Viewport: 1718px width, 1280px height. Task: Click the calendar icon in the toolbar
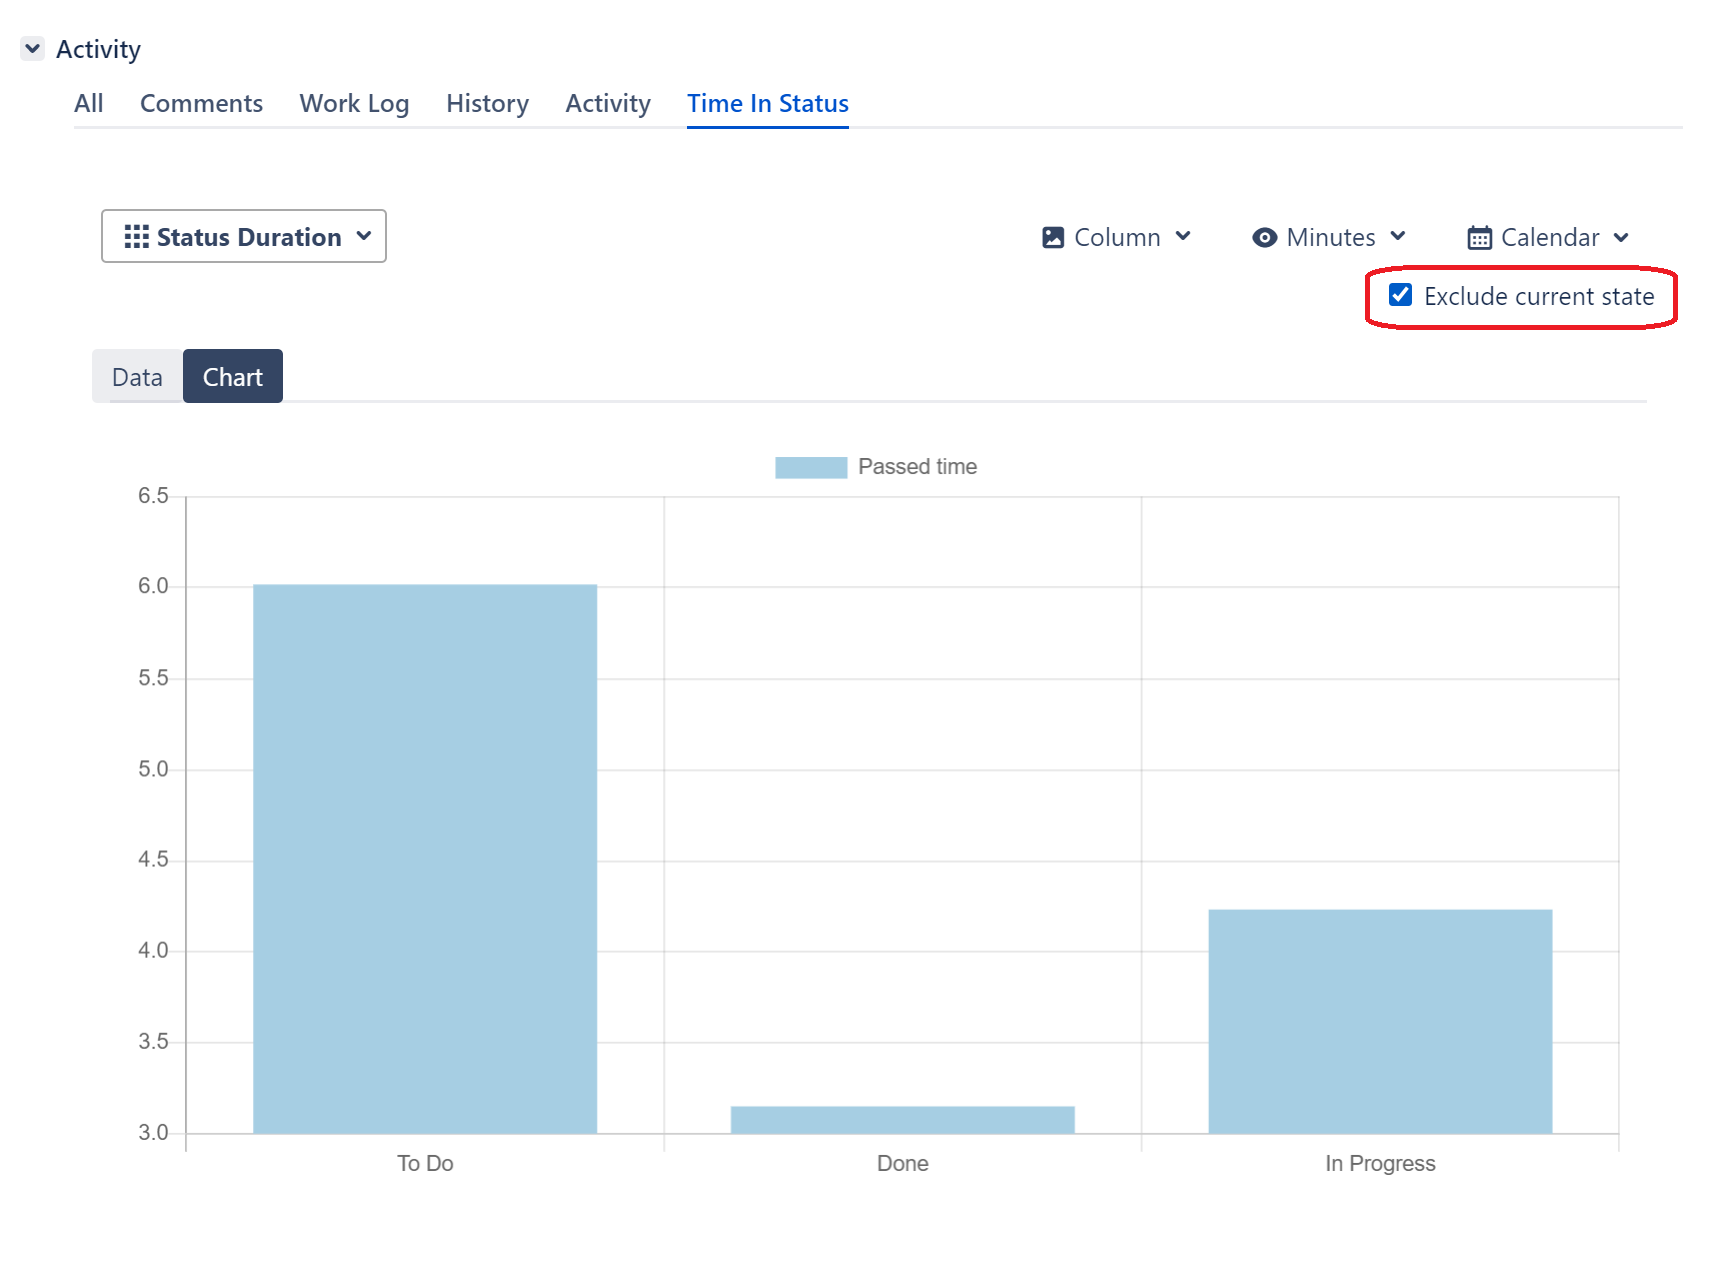pos(1479,238)
